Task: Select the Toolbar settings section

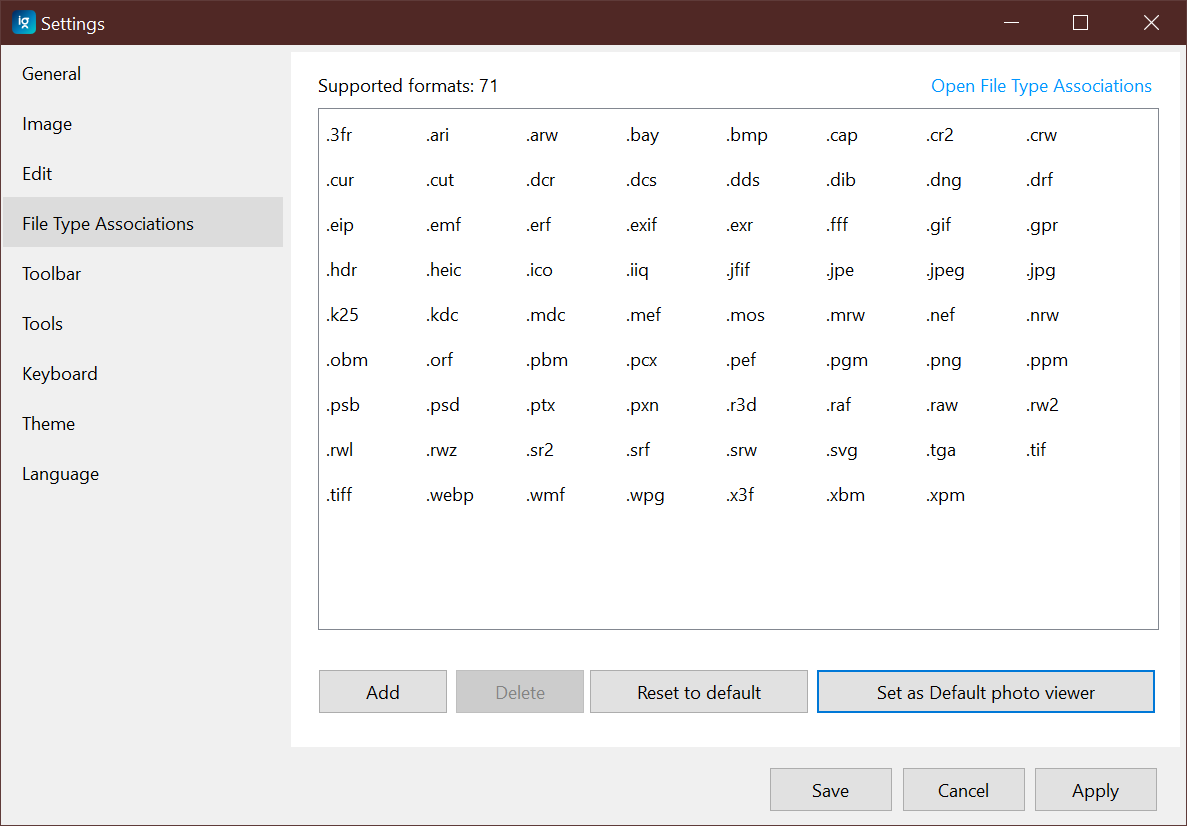Action: pyautogui.click(x=52, y=273)
